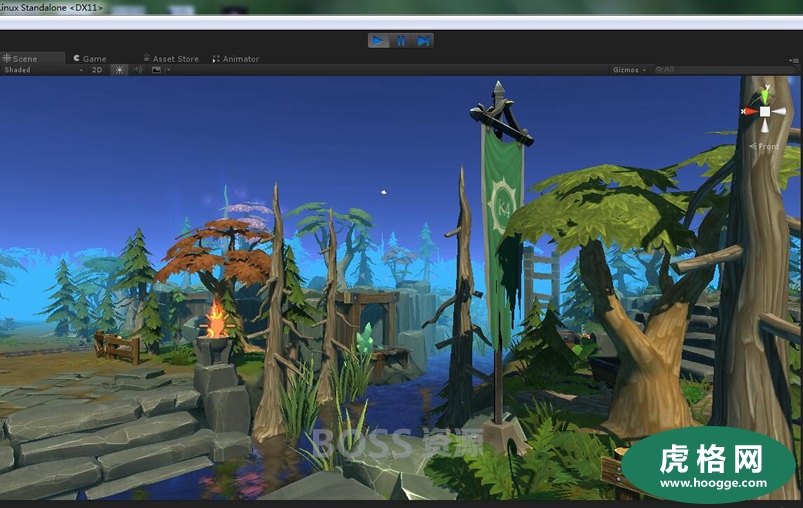803x508 pixels.
Task: Toggle 2D scene view mode
Action: tap(97, 70)
